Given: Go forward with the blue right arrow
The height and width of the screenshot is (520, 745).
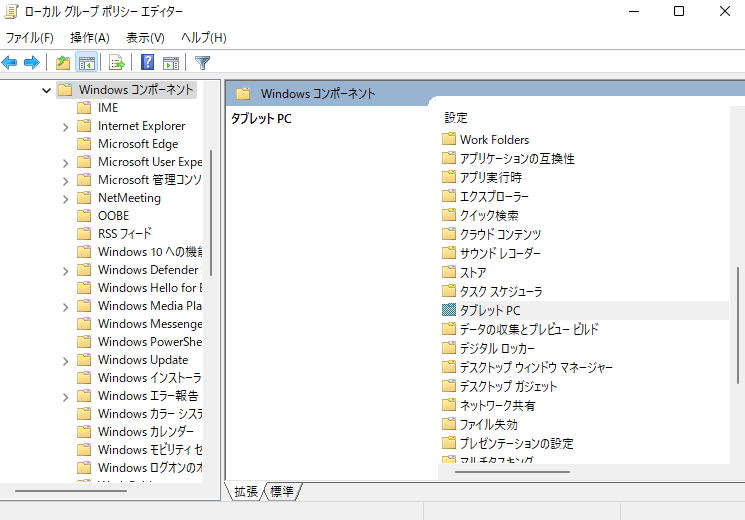Looking at the screenshot, I should [31, 62].
